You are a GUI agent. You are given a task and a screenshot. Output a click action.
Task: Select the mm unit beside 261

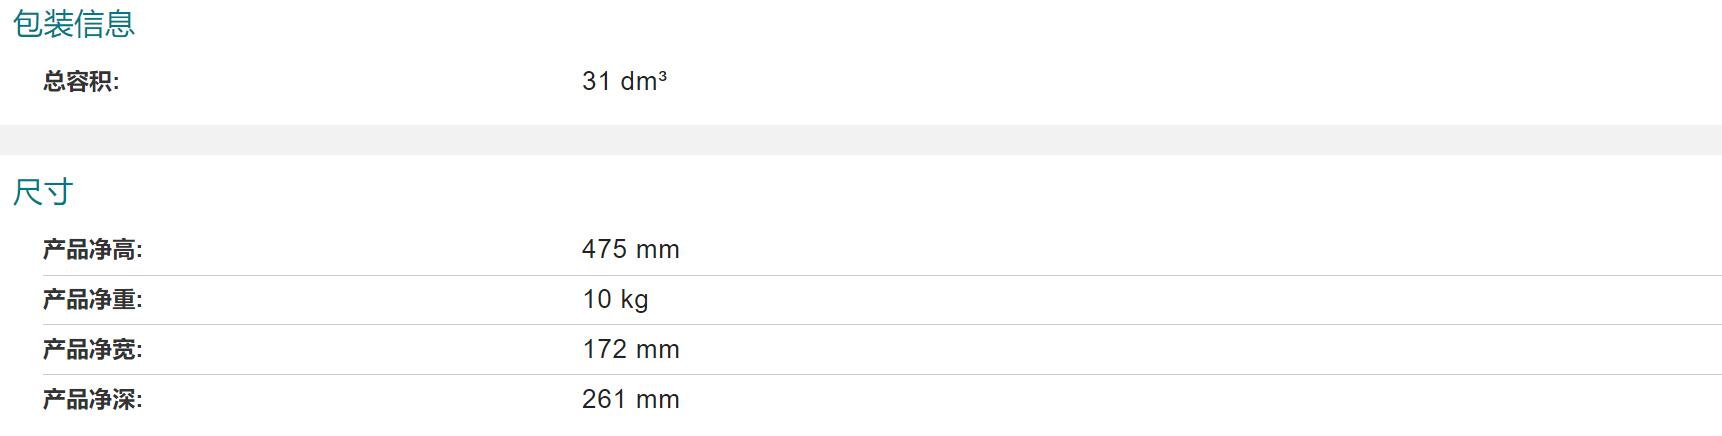pyautogui.click(x=657, y=399)
